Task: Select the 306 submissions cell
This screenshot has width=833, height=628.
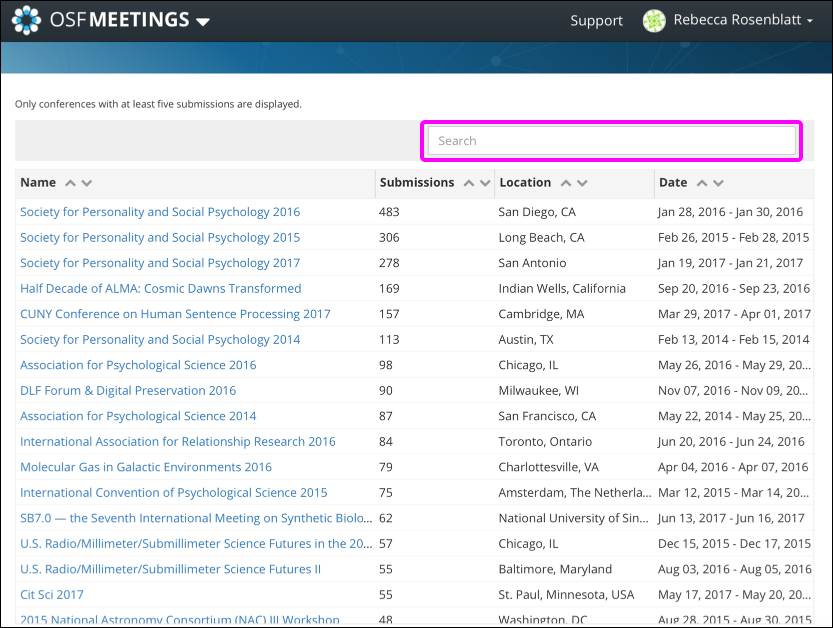Action: click(x=389, y=237)
